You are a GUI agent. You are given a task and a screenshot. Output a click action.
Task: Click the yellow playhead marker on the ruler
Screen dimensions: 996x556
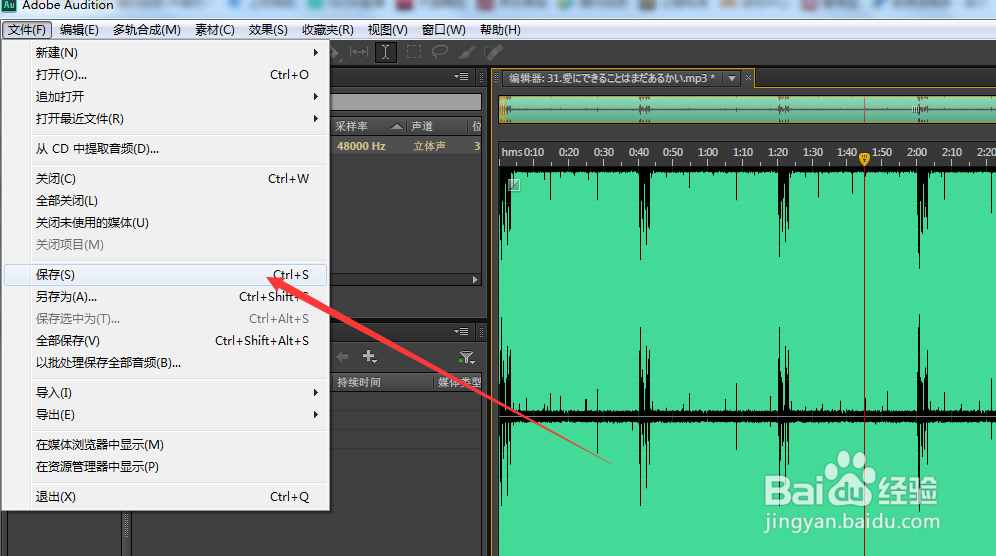coord(864,158)
